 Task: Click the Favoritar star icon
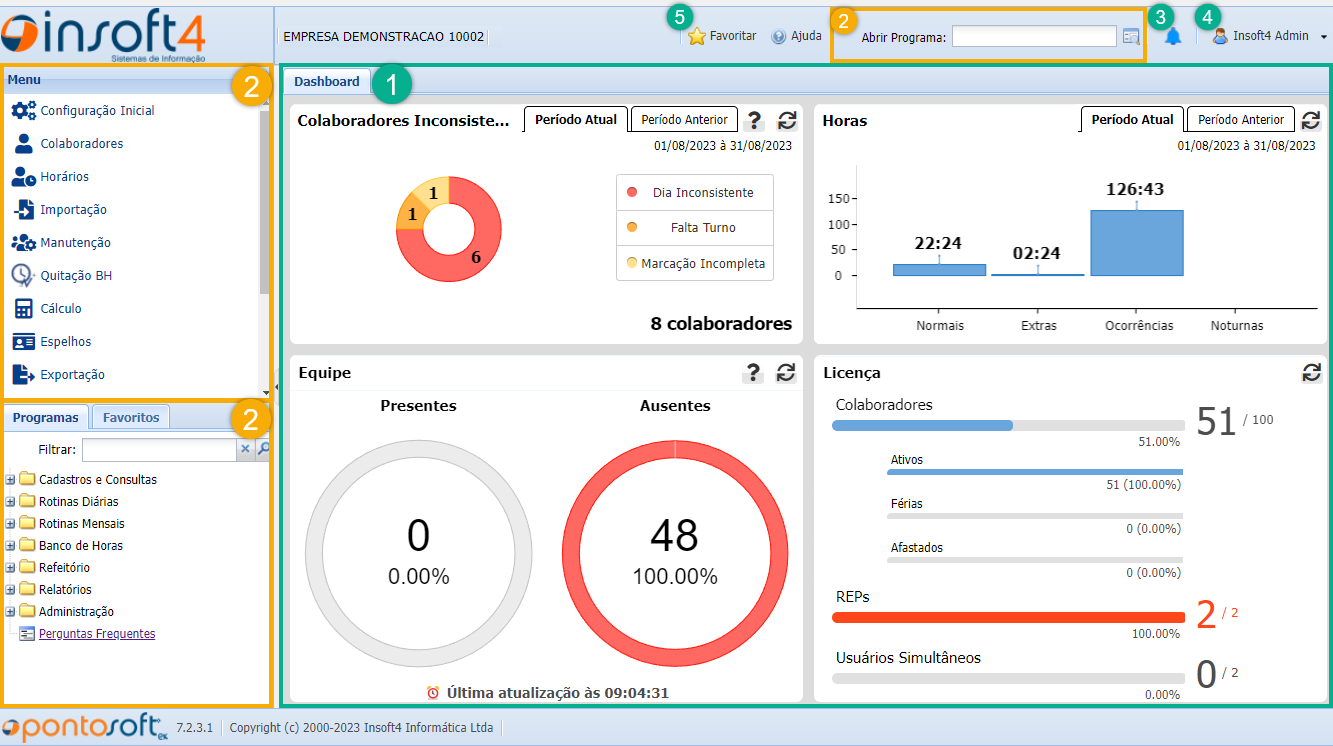(x=697, y=36)
